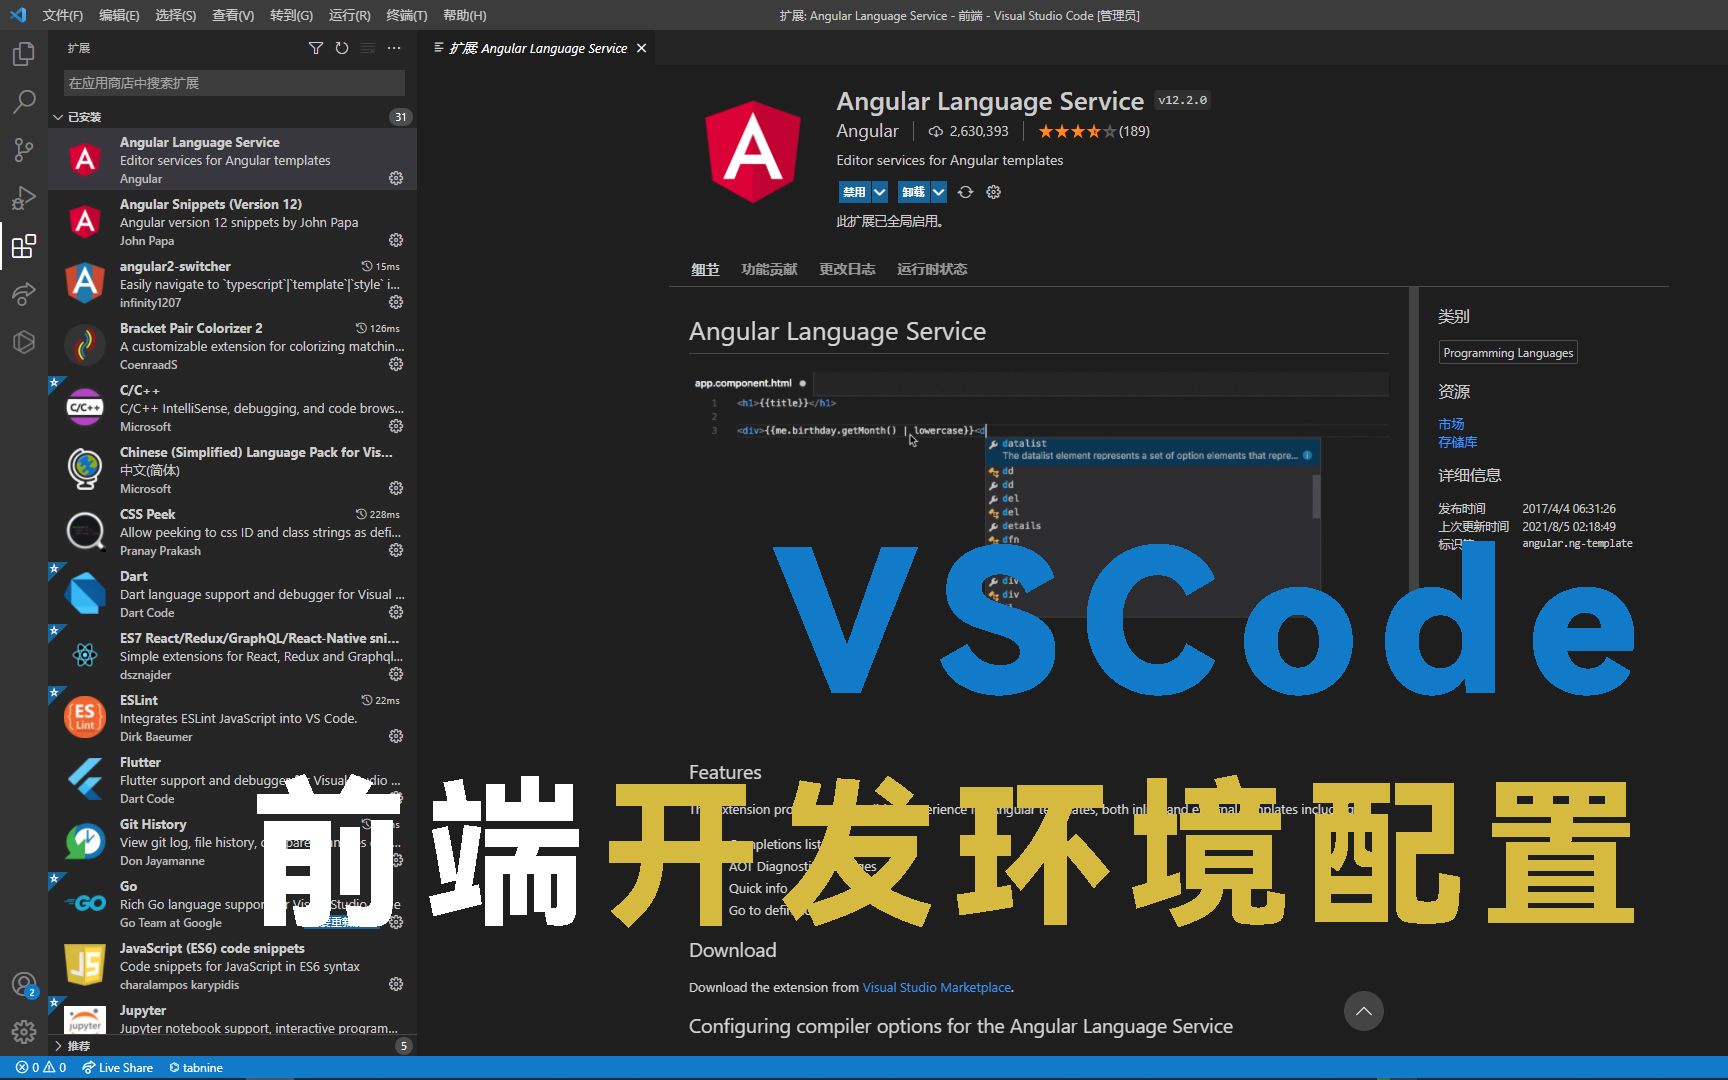Open the Extensions view icon
Viewport: 1728px width, 1080px height.
pos(24,246)
